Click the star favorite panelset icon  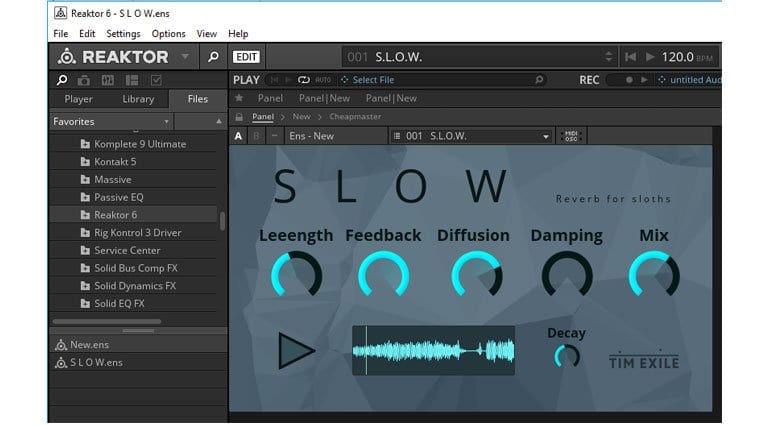(x=239, y=98)
